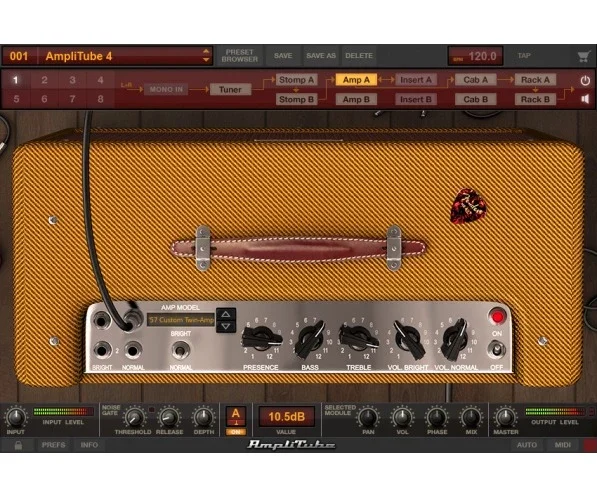
Task: Open the Preset Browser
Action: 239,56
